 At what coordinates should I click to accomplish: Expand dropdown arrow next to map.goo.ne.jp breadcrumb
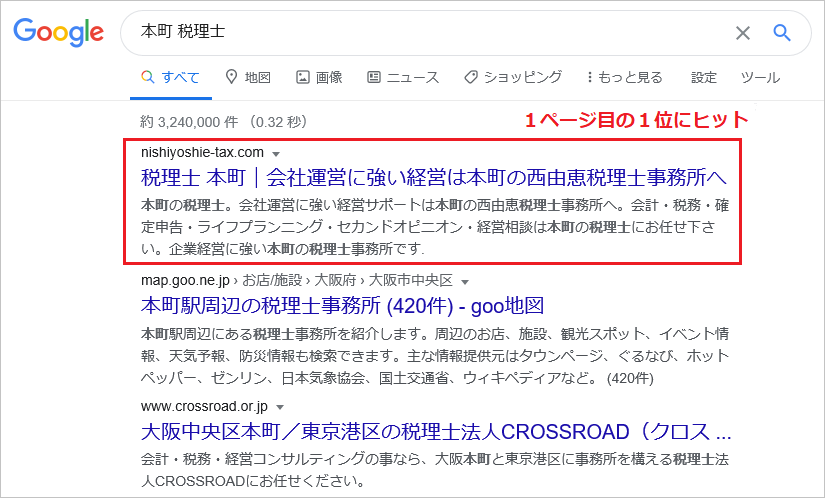(x=465, y=282)
